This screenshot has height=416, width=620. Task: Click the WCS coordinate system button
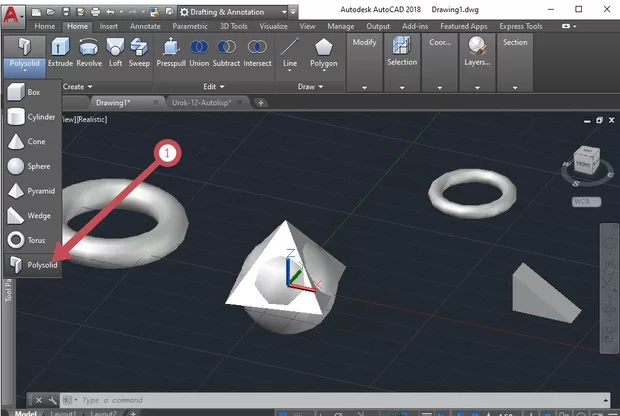point(582,201)
